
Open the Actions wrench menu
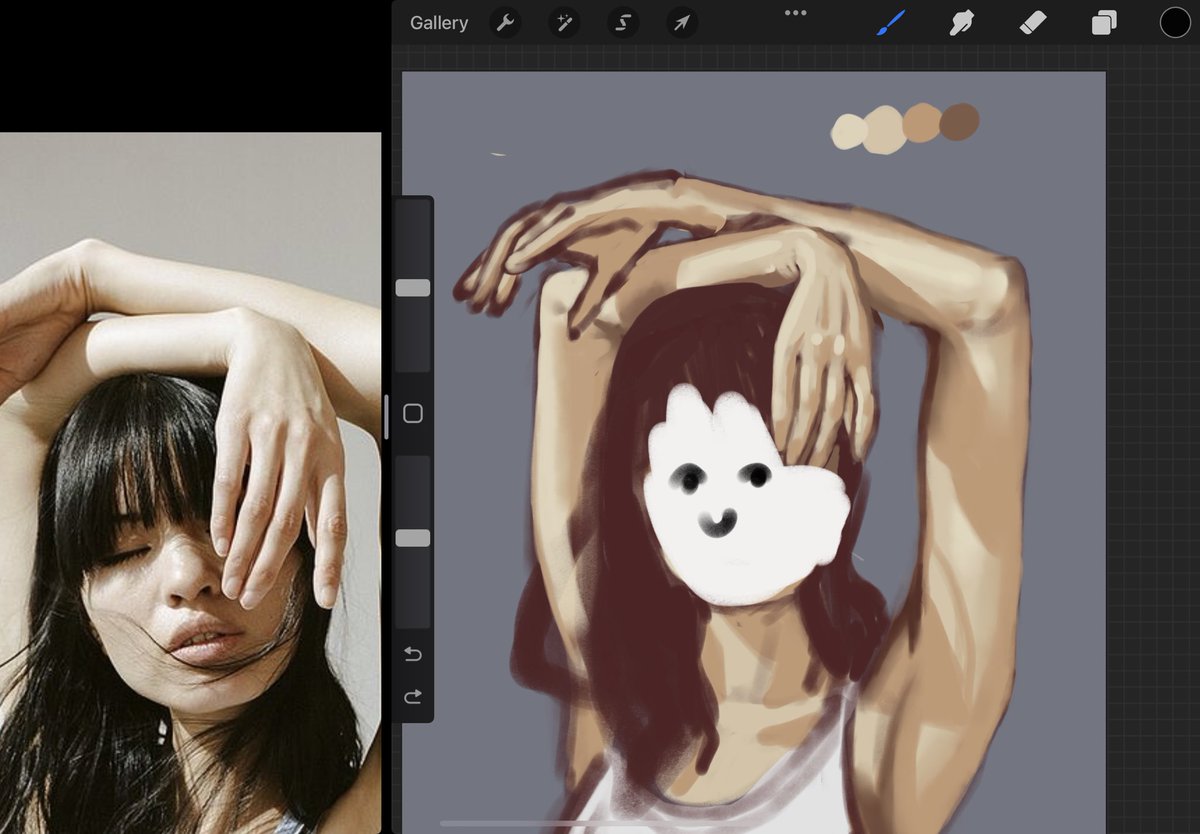click(x=505, y=23)
